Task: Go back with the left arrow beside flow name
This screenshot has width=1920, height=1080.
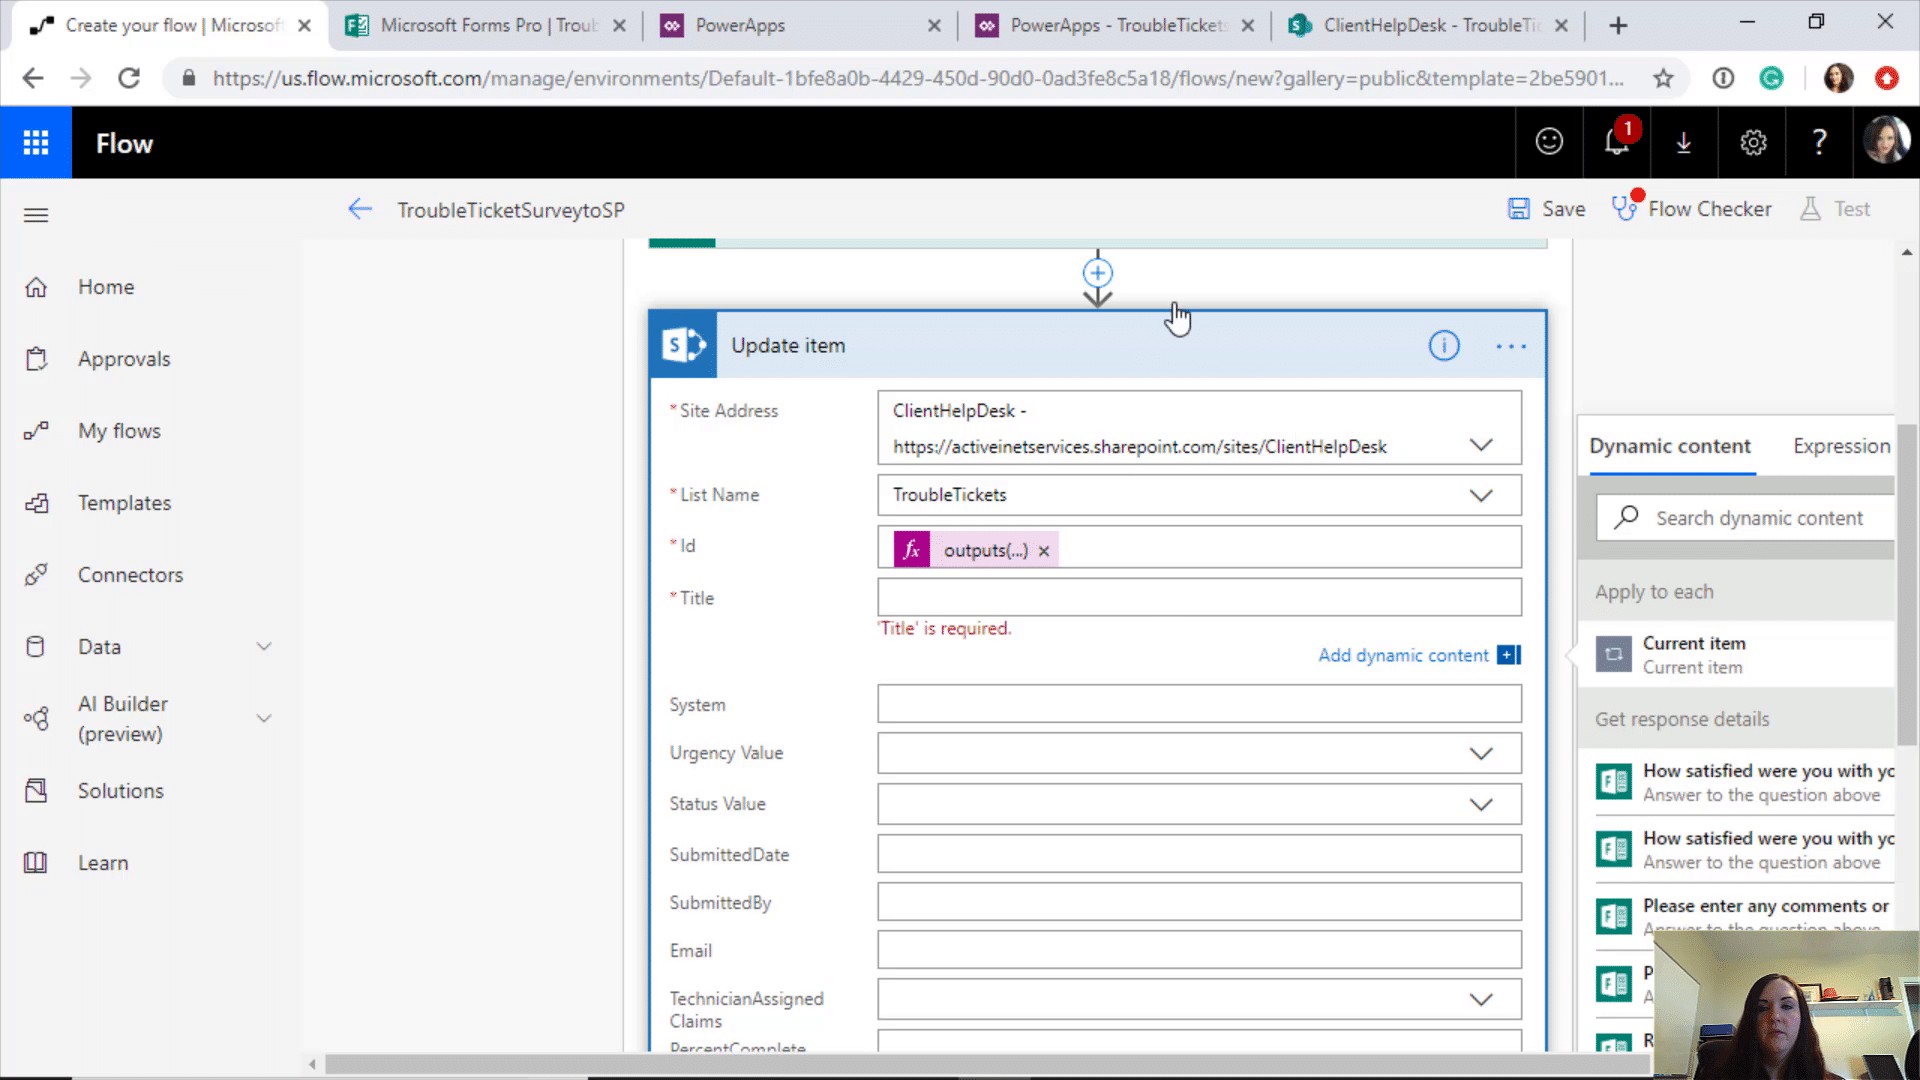Action: pyautogui.click(x=360, y=209)
